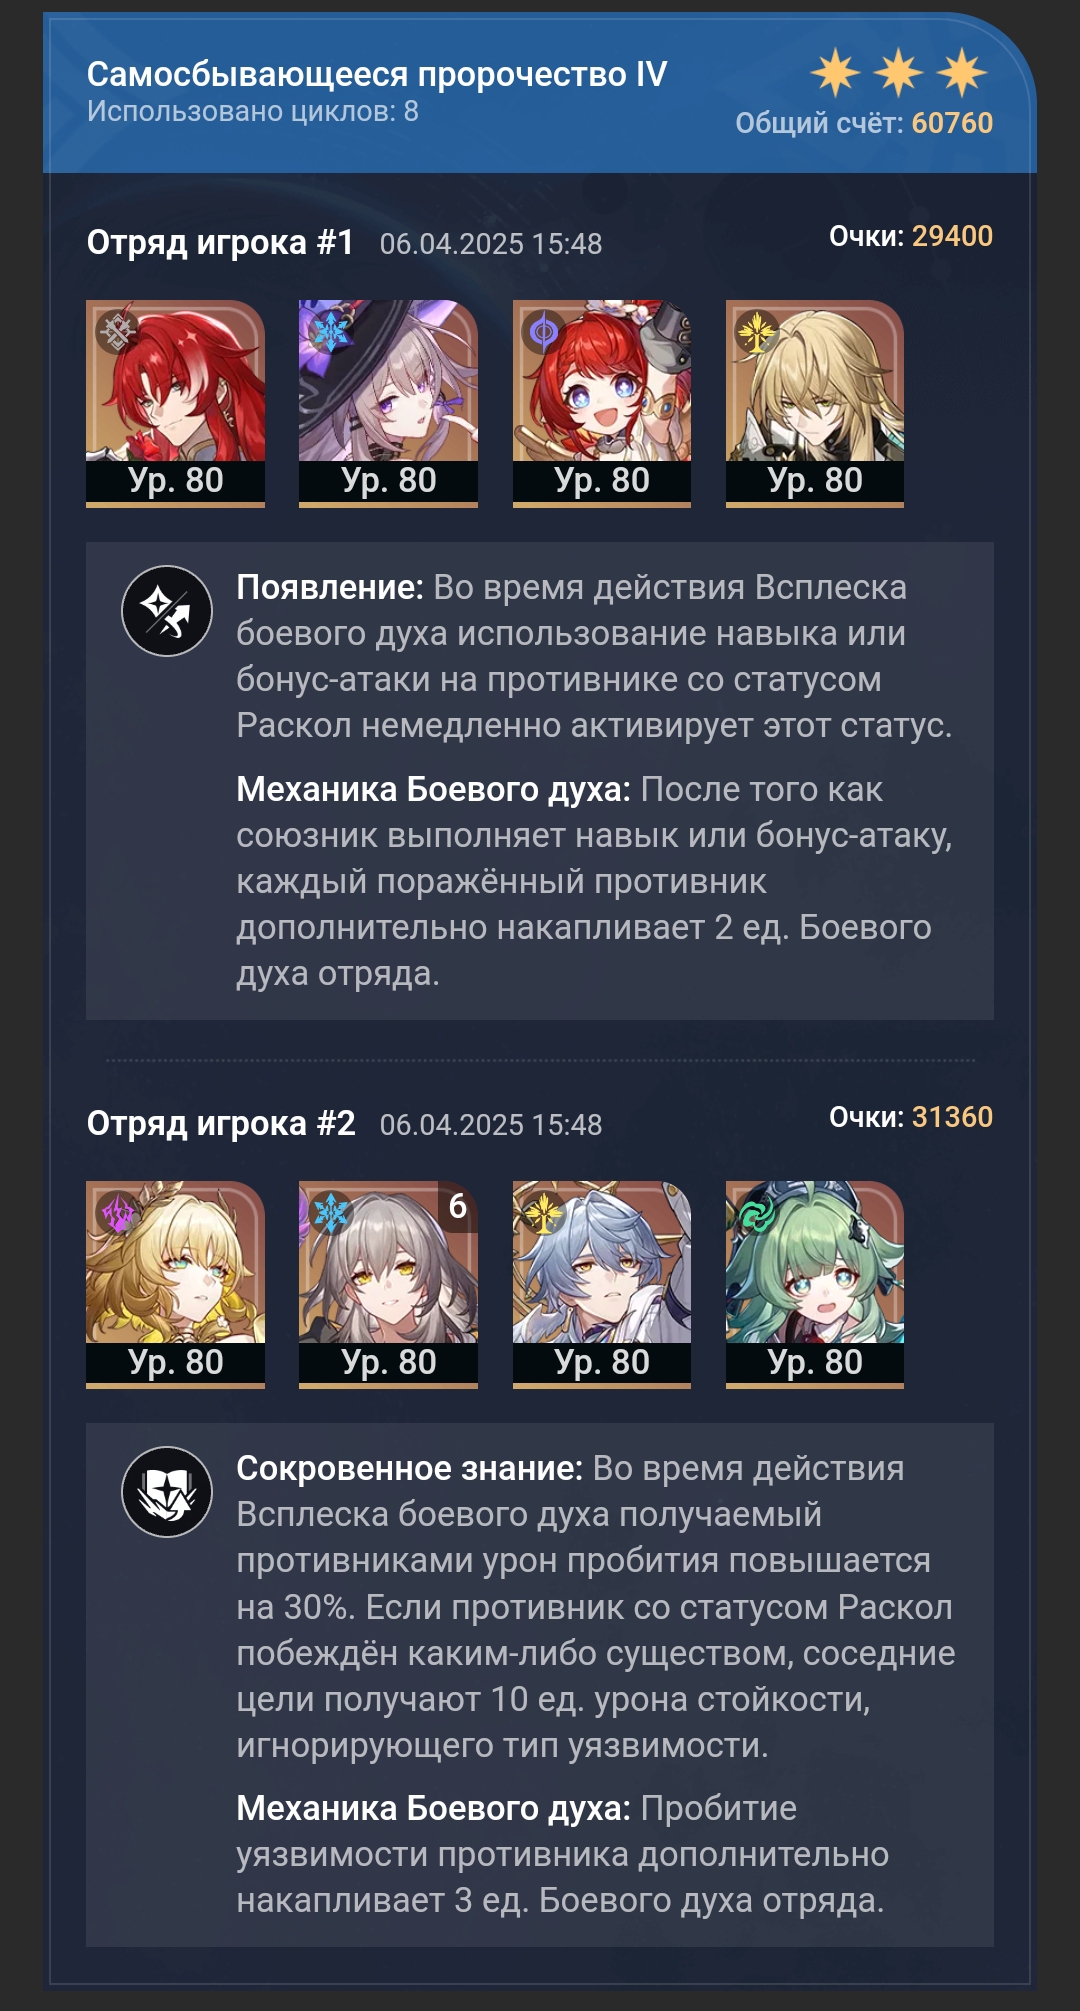Open the green-haired girl portrait in team 2
1080x2011 pixels.
pos(815,1284)
